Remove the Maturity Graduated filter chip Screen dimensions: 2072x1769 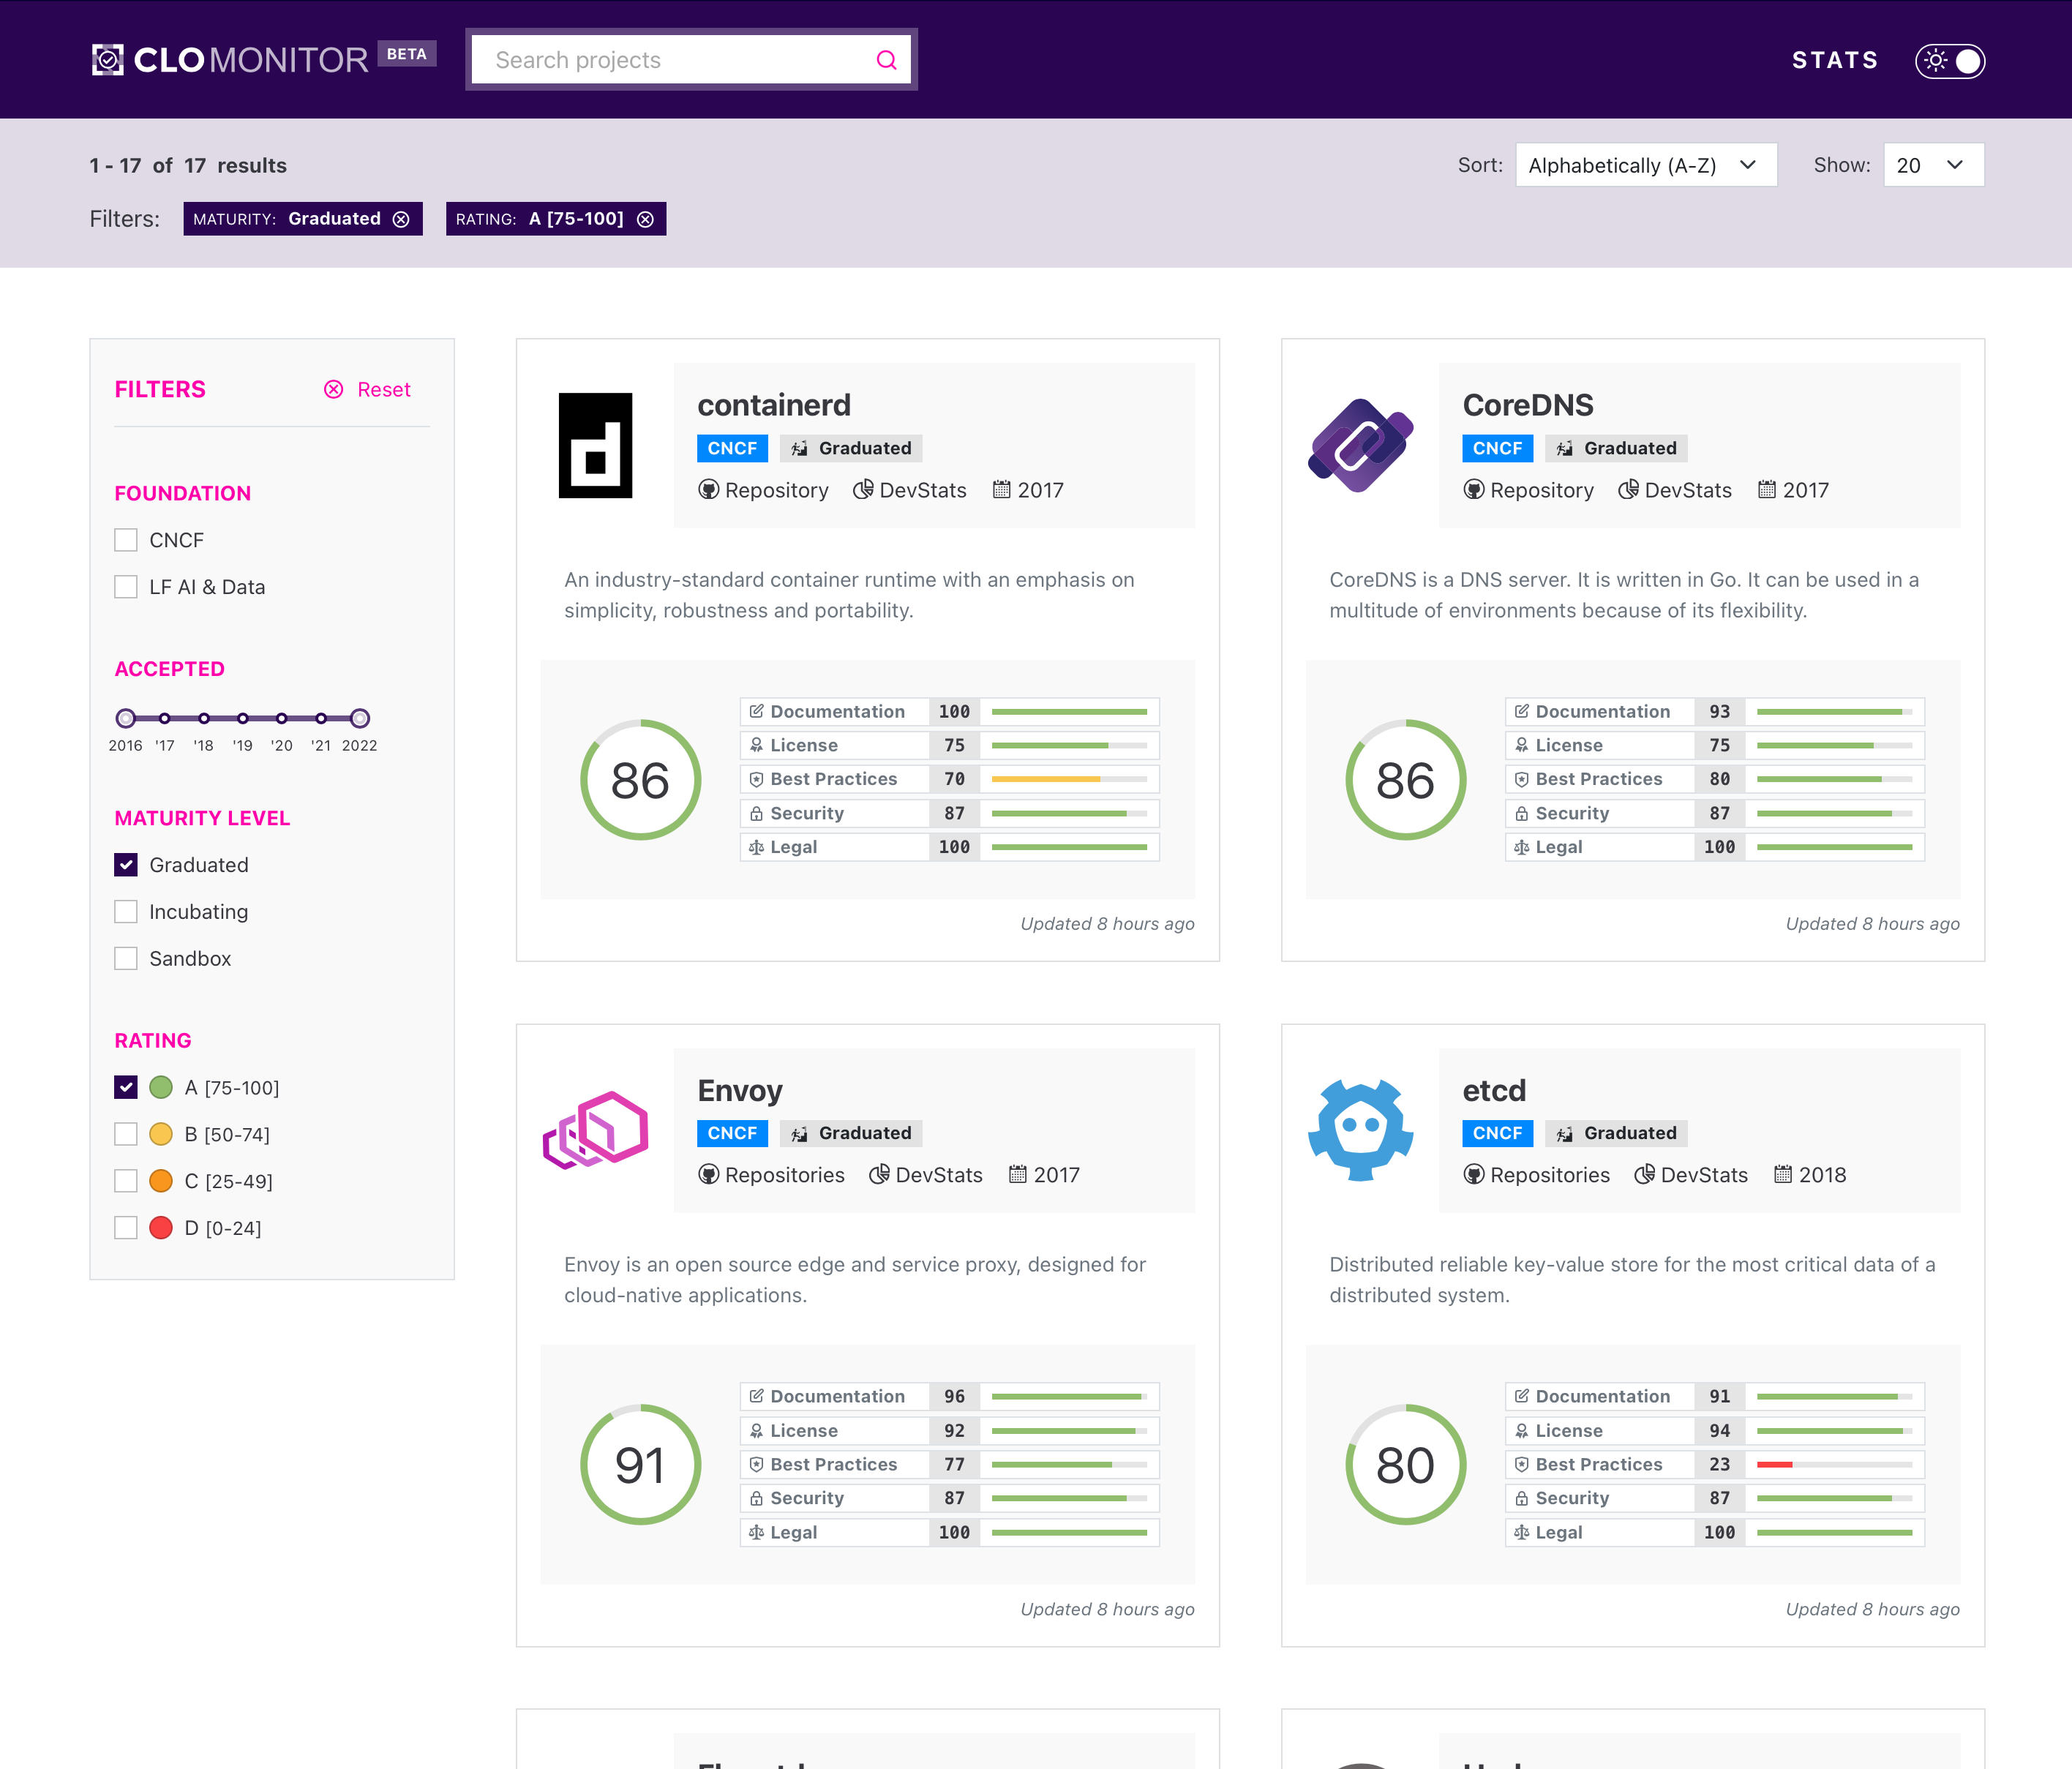pyautogui.click(x=401, y=219)
